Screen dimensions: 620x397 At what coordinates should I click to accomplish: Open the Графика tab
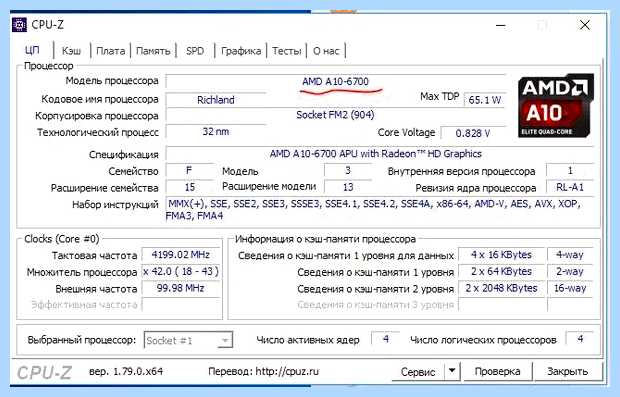[241, 51]
